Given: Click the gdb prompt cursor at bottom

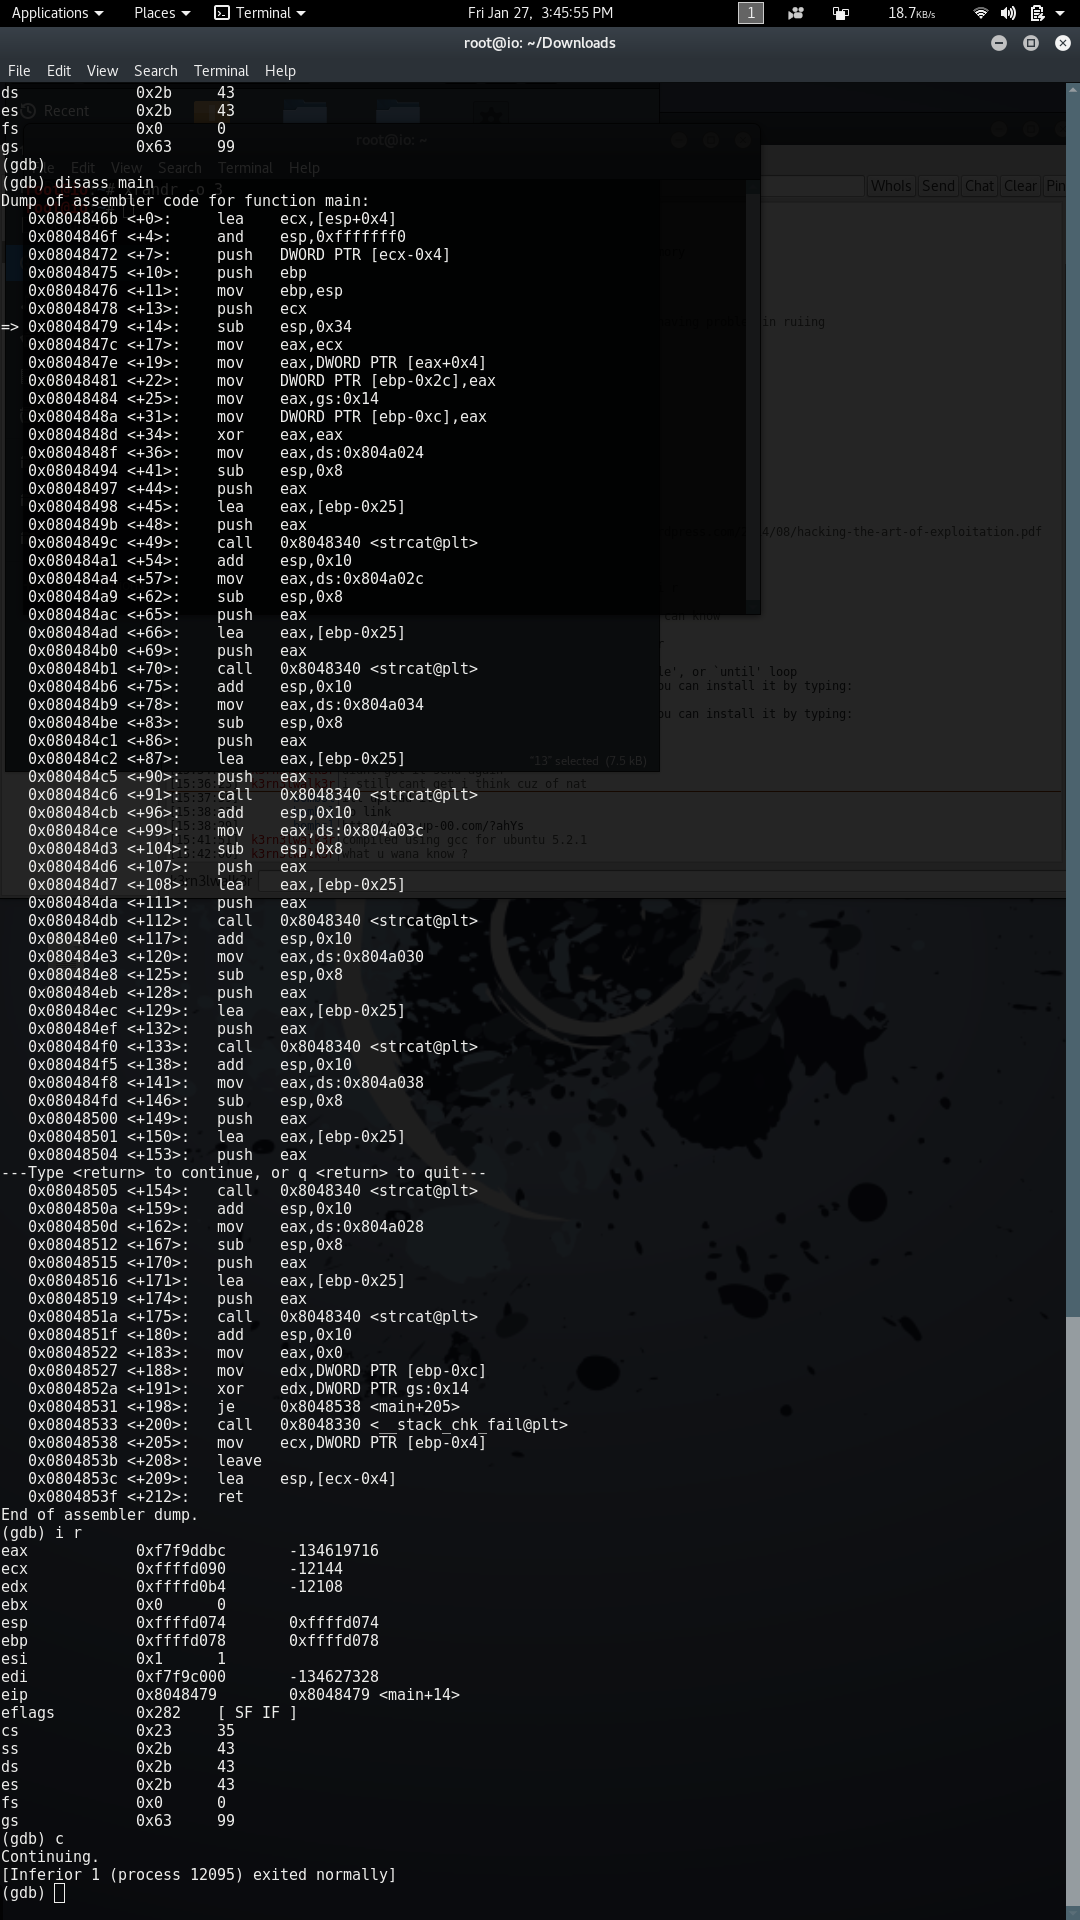Looking at the screenshot, I should (x=59, y=1892).
